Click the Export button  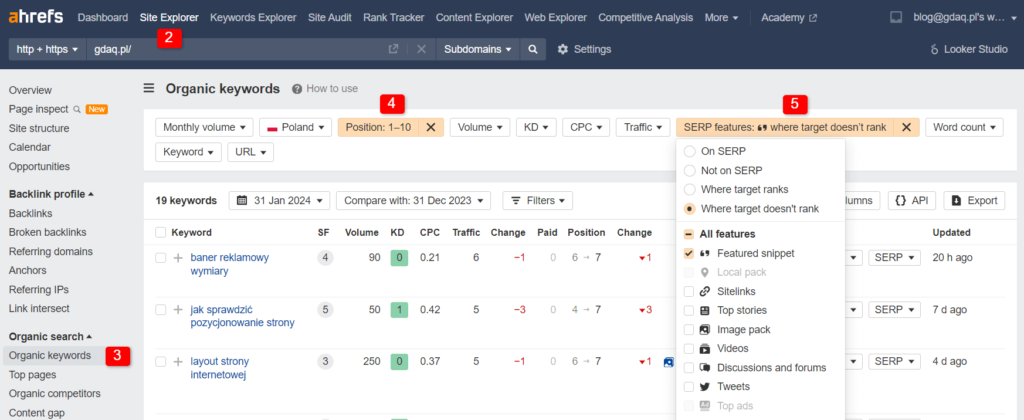974,200
